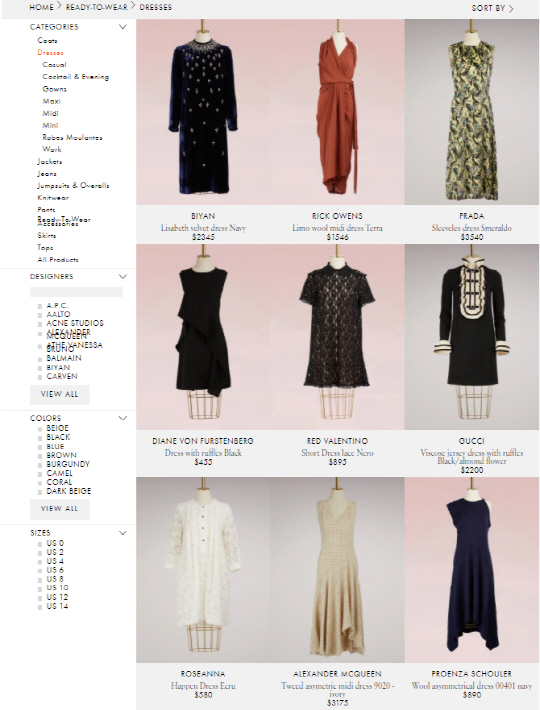Select Jumpsuits & Overalls category
540x710 pixels.
click(73, 186)
